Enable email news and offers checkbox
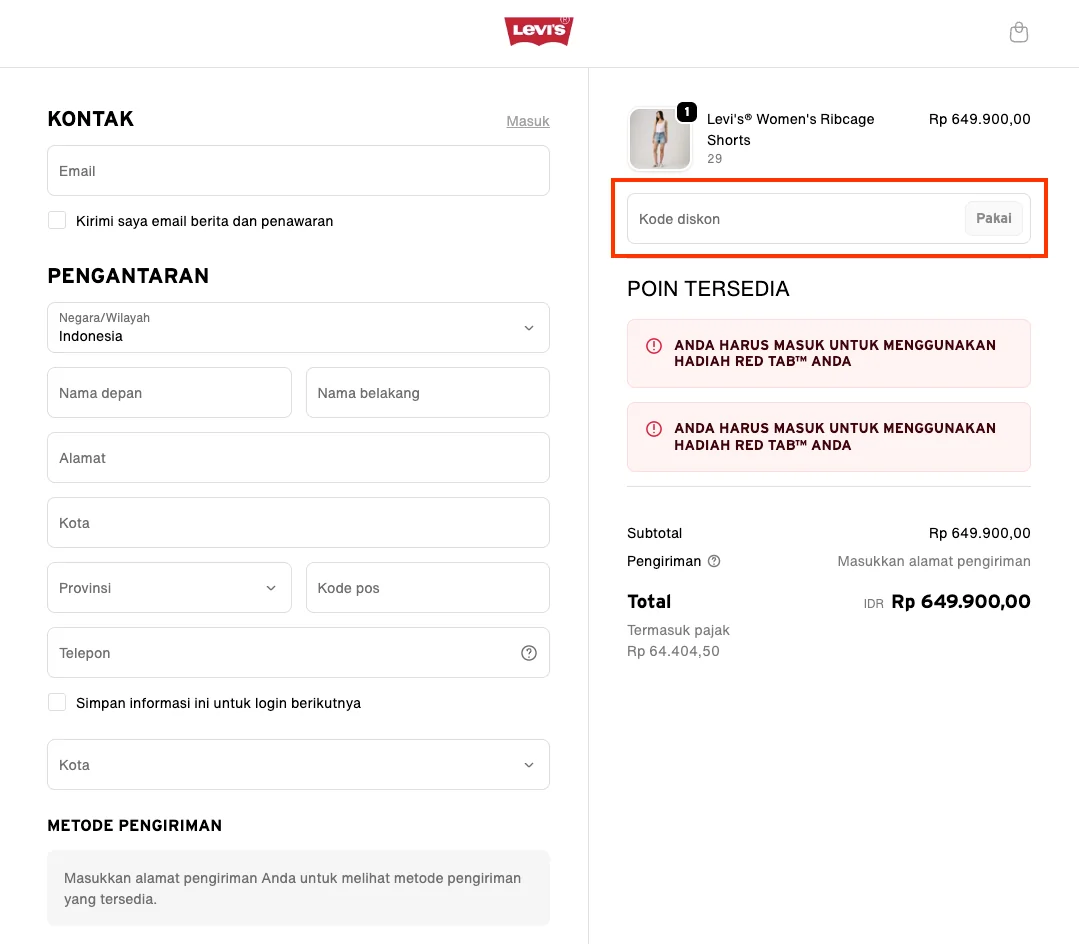Screen dimensions: 1079x944 point(57,220)
